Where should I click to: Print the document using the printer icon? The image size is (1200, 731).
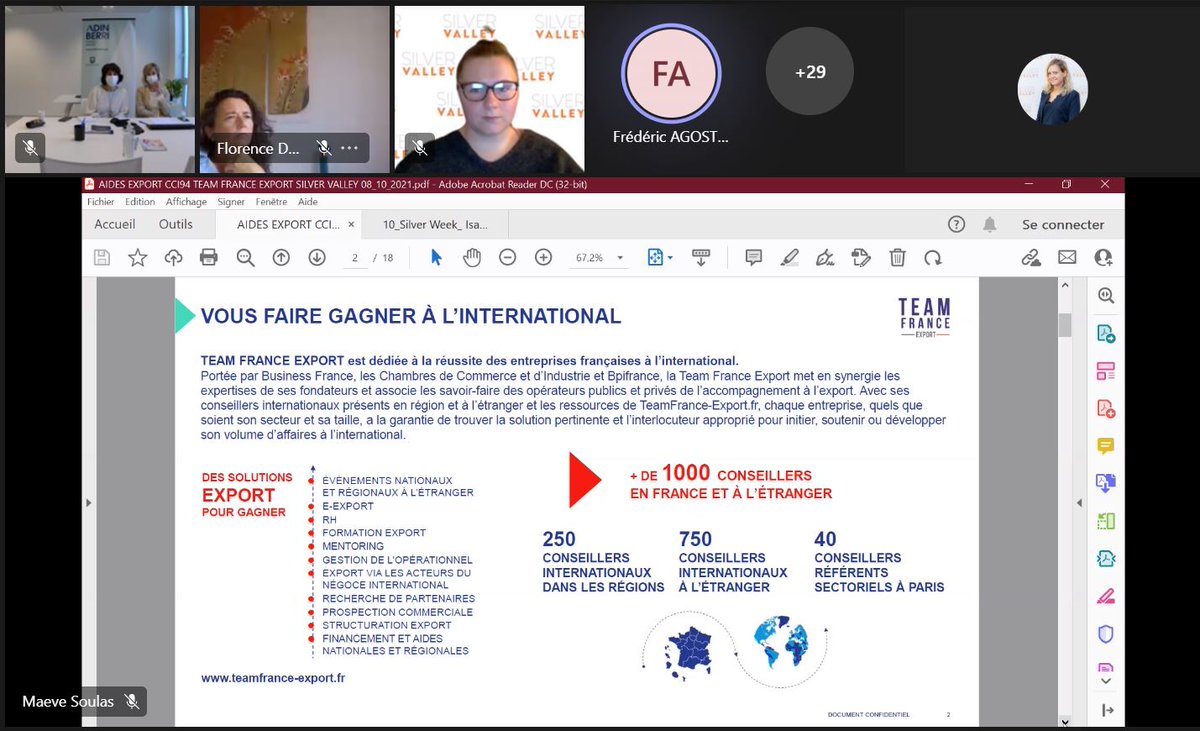(209, 257)
